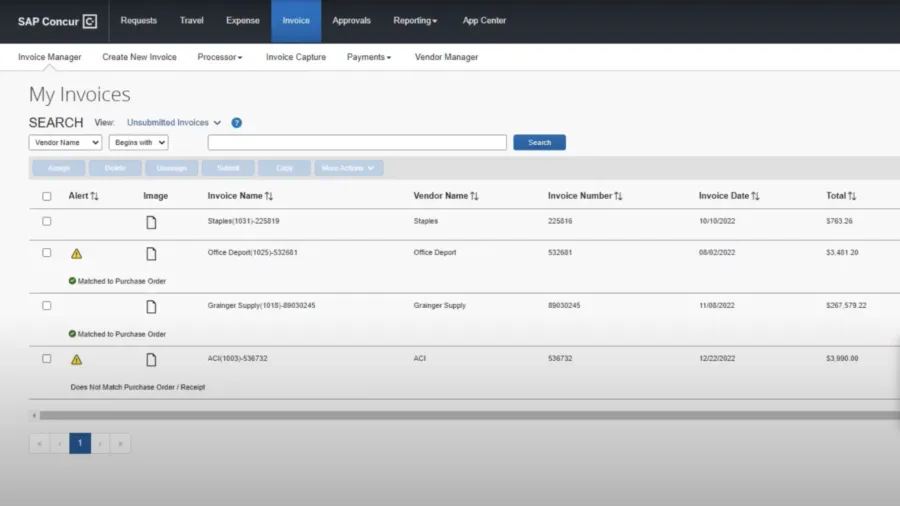The width and height of the screenshot is (900, 506).
Task: Click 'Does Not Match Purchase Order / Receipt' text
Action: pos(138,387)
